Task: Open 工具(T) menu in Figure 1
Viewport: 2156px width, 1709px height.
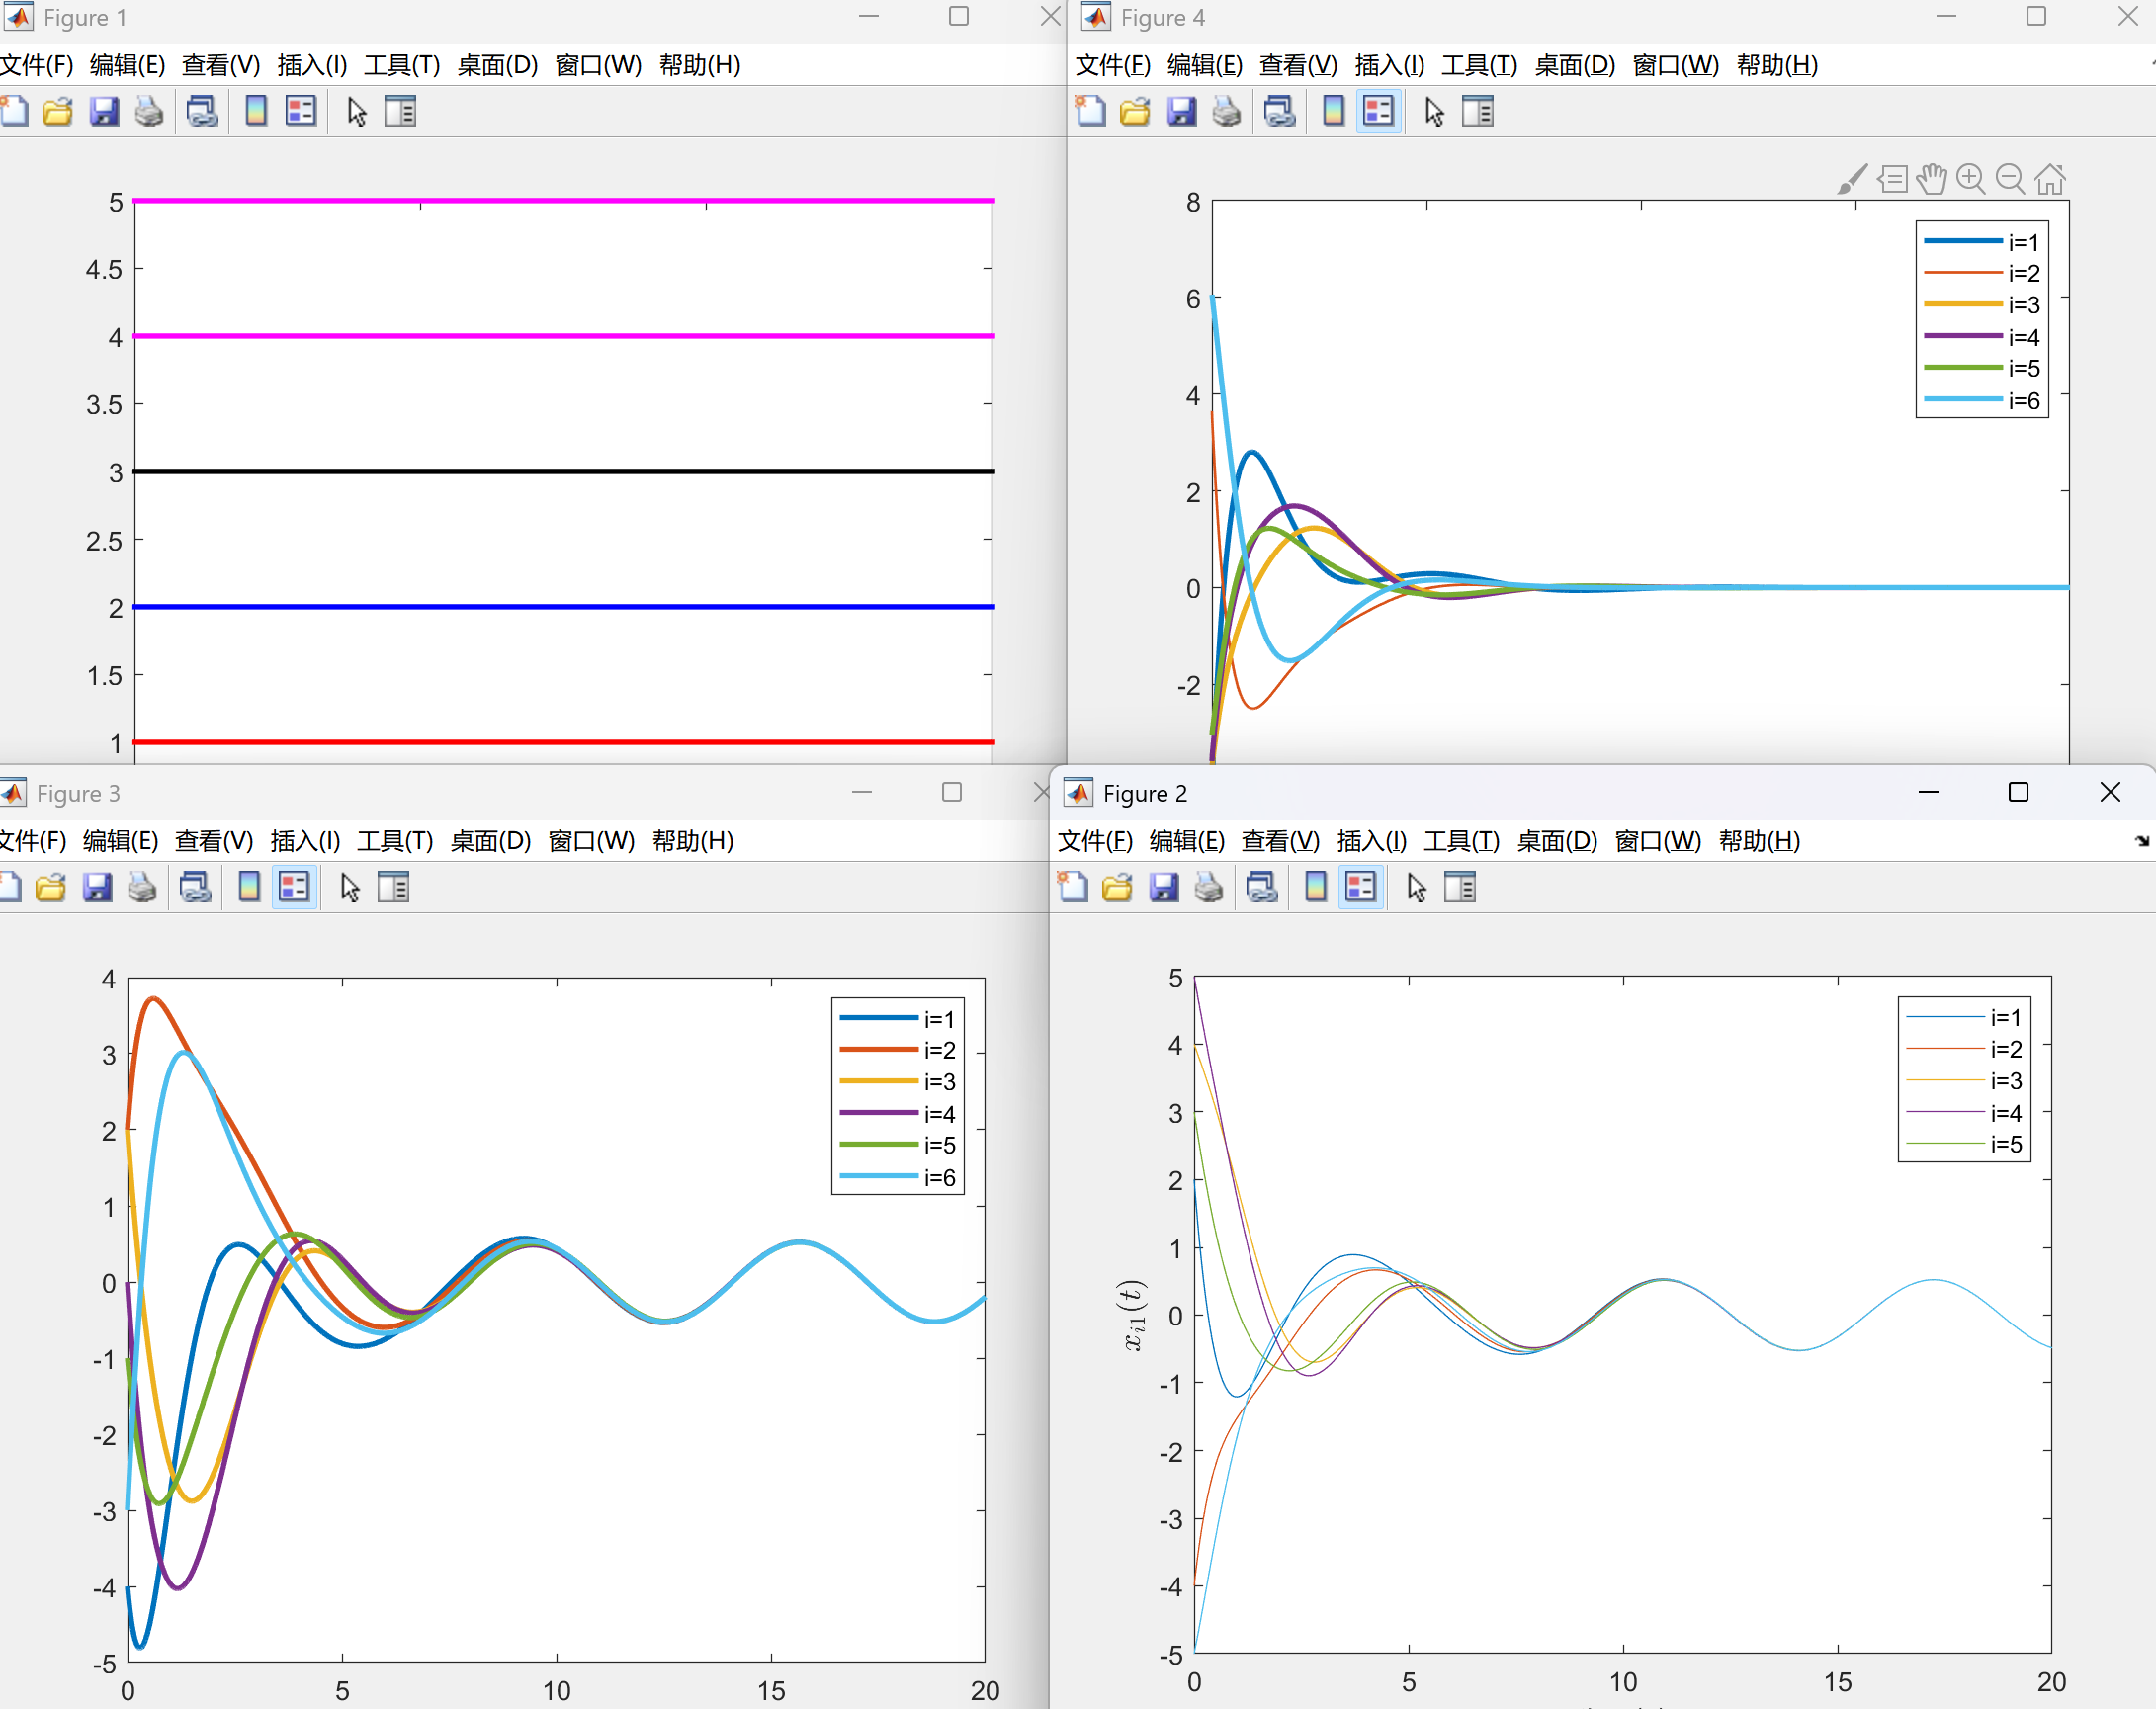Action: point(401,65)
